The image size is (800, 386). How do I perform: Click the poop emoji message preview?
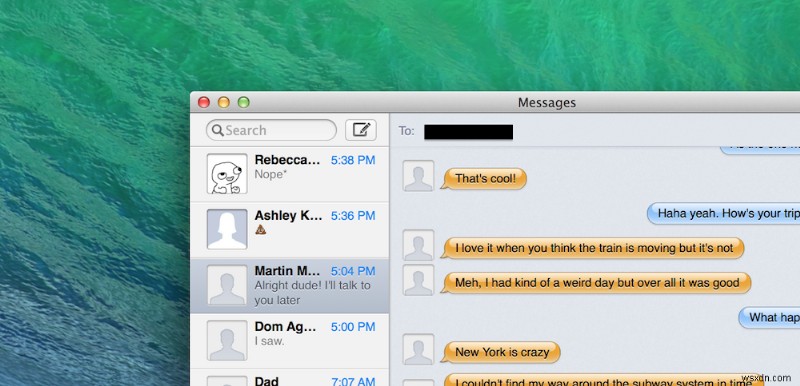click(x=261, y=230)
